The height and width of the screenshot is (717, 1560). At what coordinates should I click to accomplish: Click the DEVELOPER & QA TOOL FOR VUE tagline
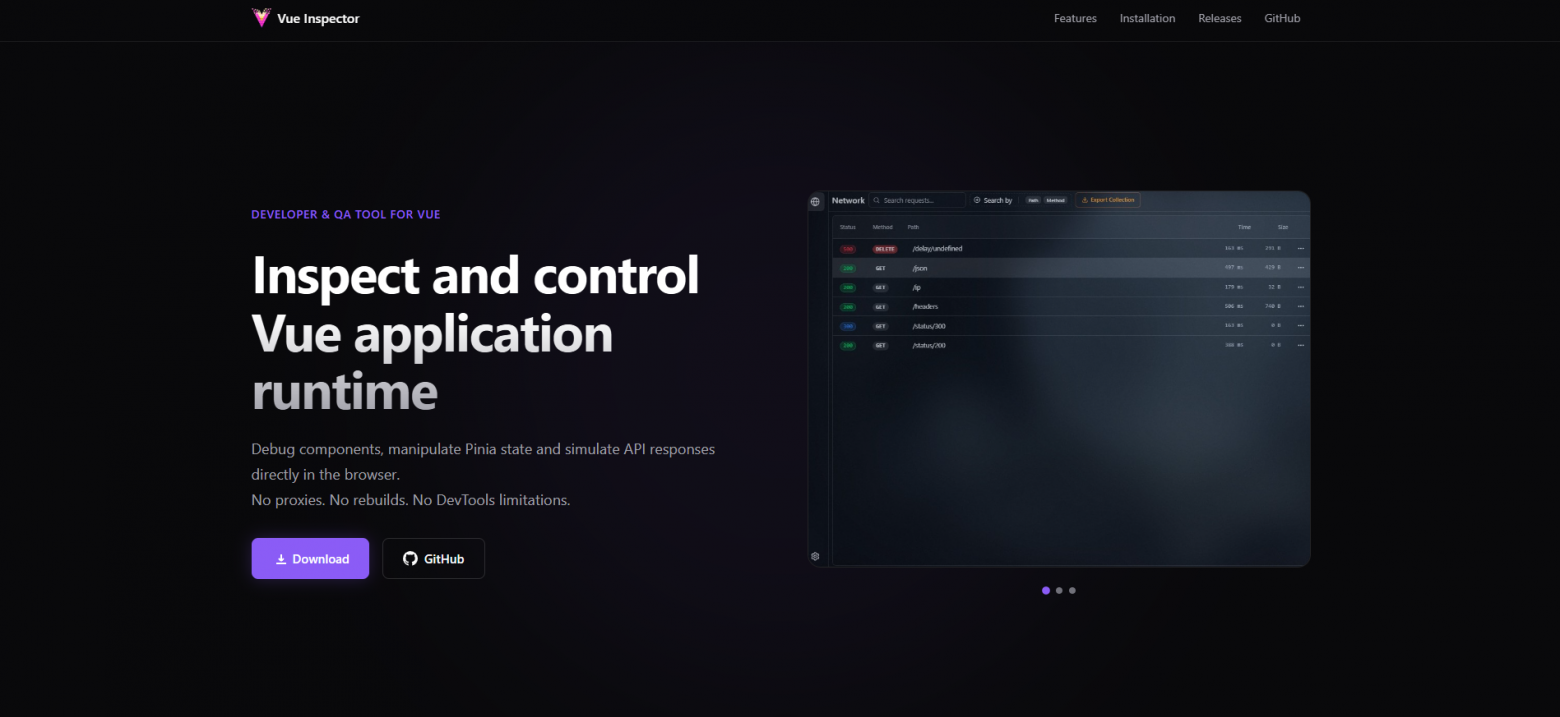pos(346,214)
